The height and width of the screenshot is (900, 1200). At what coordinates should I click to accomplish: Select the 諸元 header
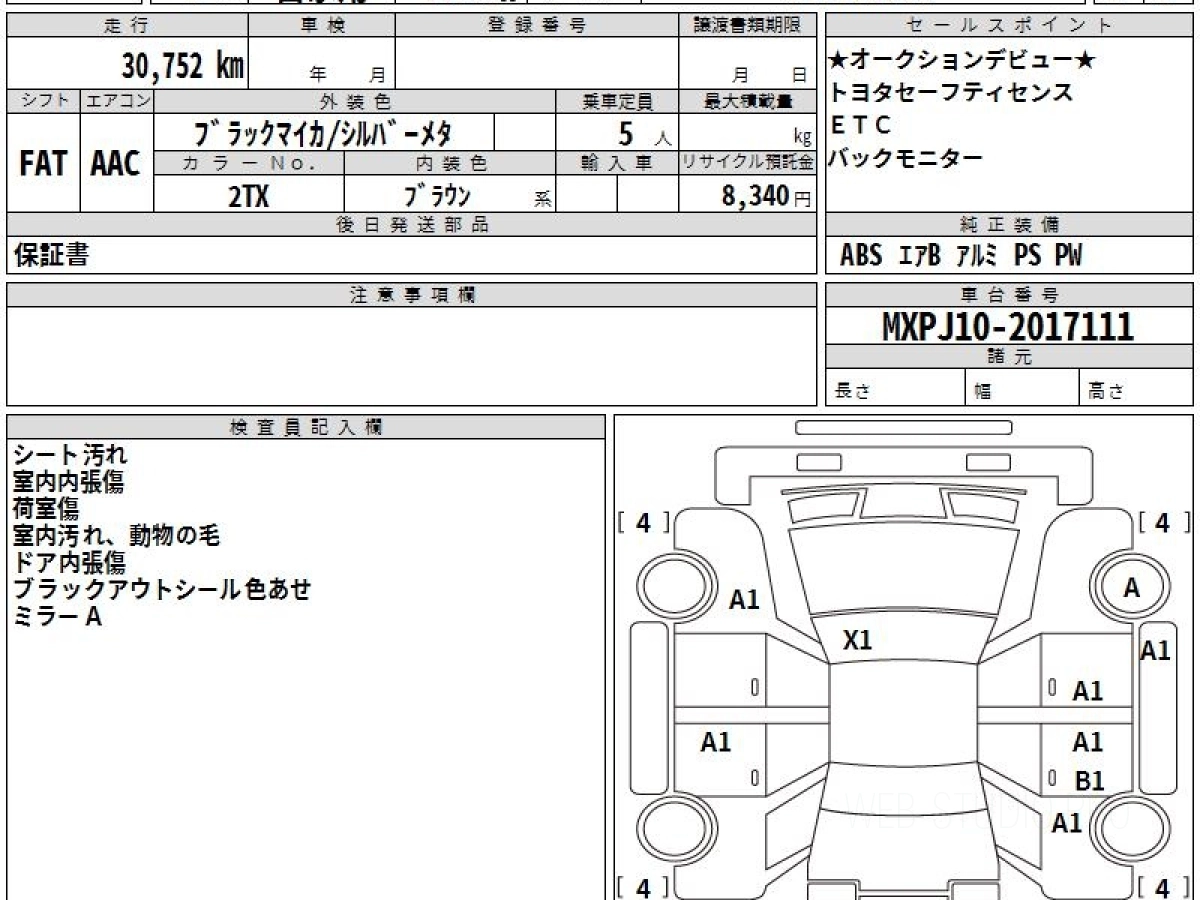pyautogui.click(x=1010, y=357)
